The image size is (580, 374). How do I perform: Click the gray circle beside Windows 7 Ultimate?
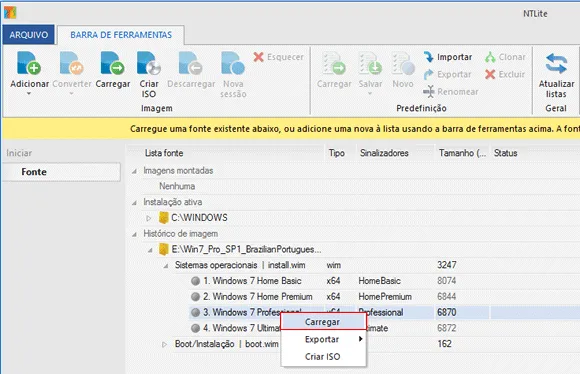(195, 328)
